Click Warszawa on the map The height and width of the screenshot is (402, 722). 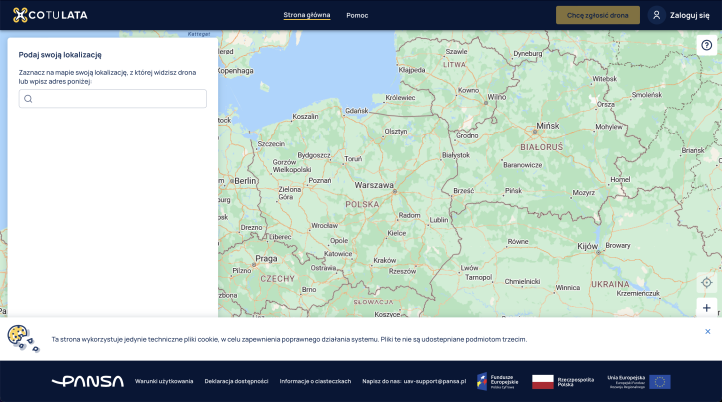click(375, 185)
